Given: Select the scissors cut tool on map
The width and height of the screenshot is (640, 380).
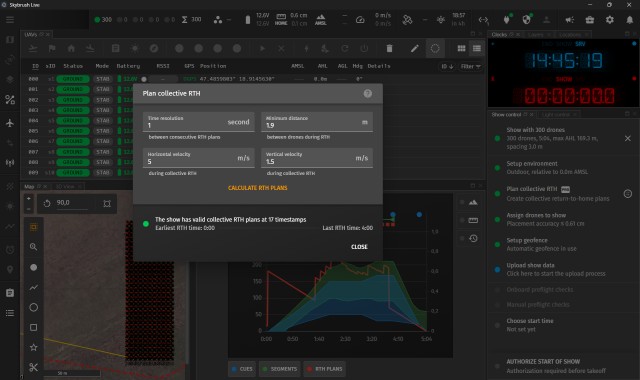Looking at the screenshot, I should tap(33, 367).
